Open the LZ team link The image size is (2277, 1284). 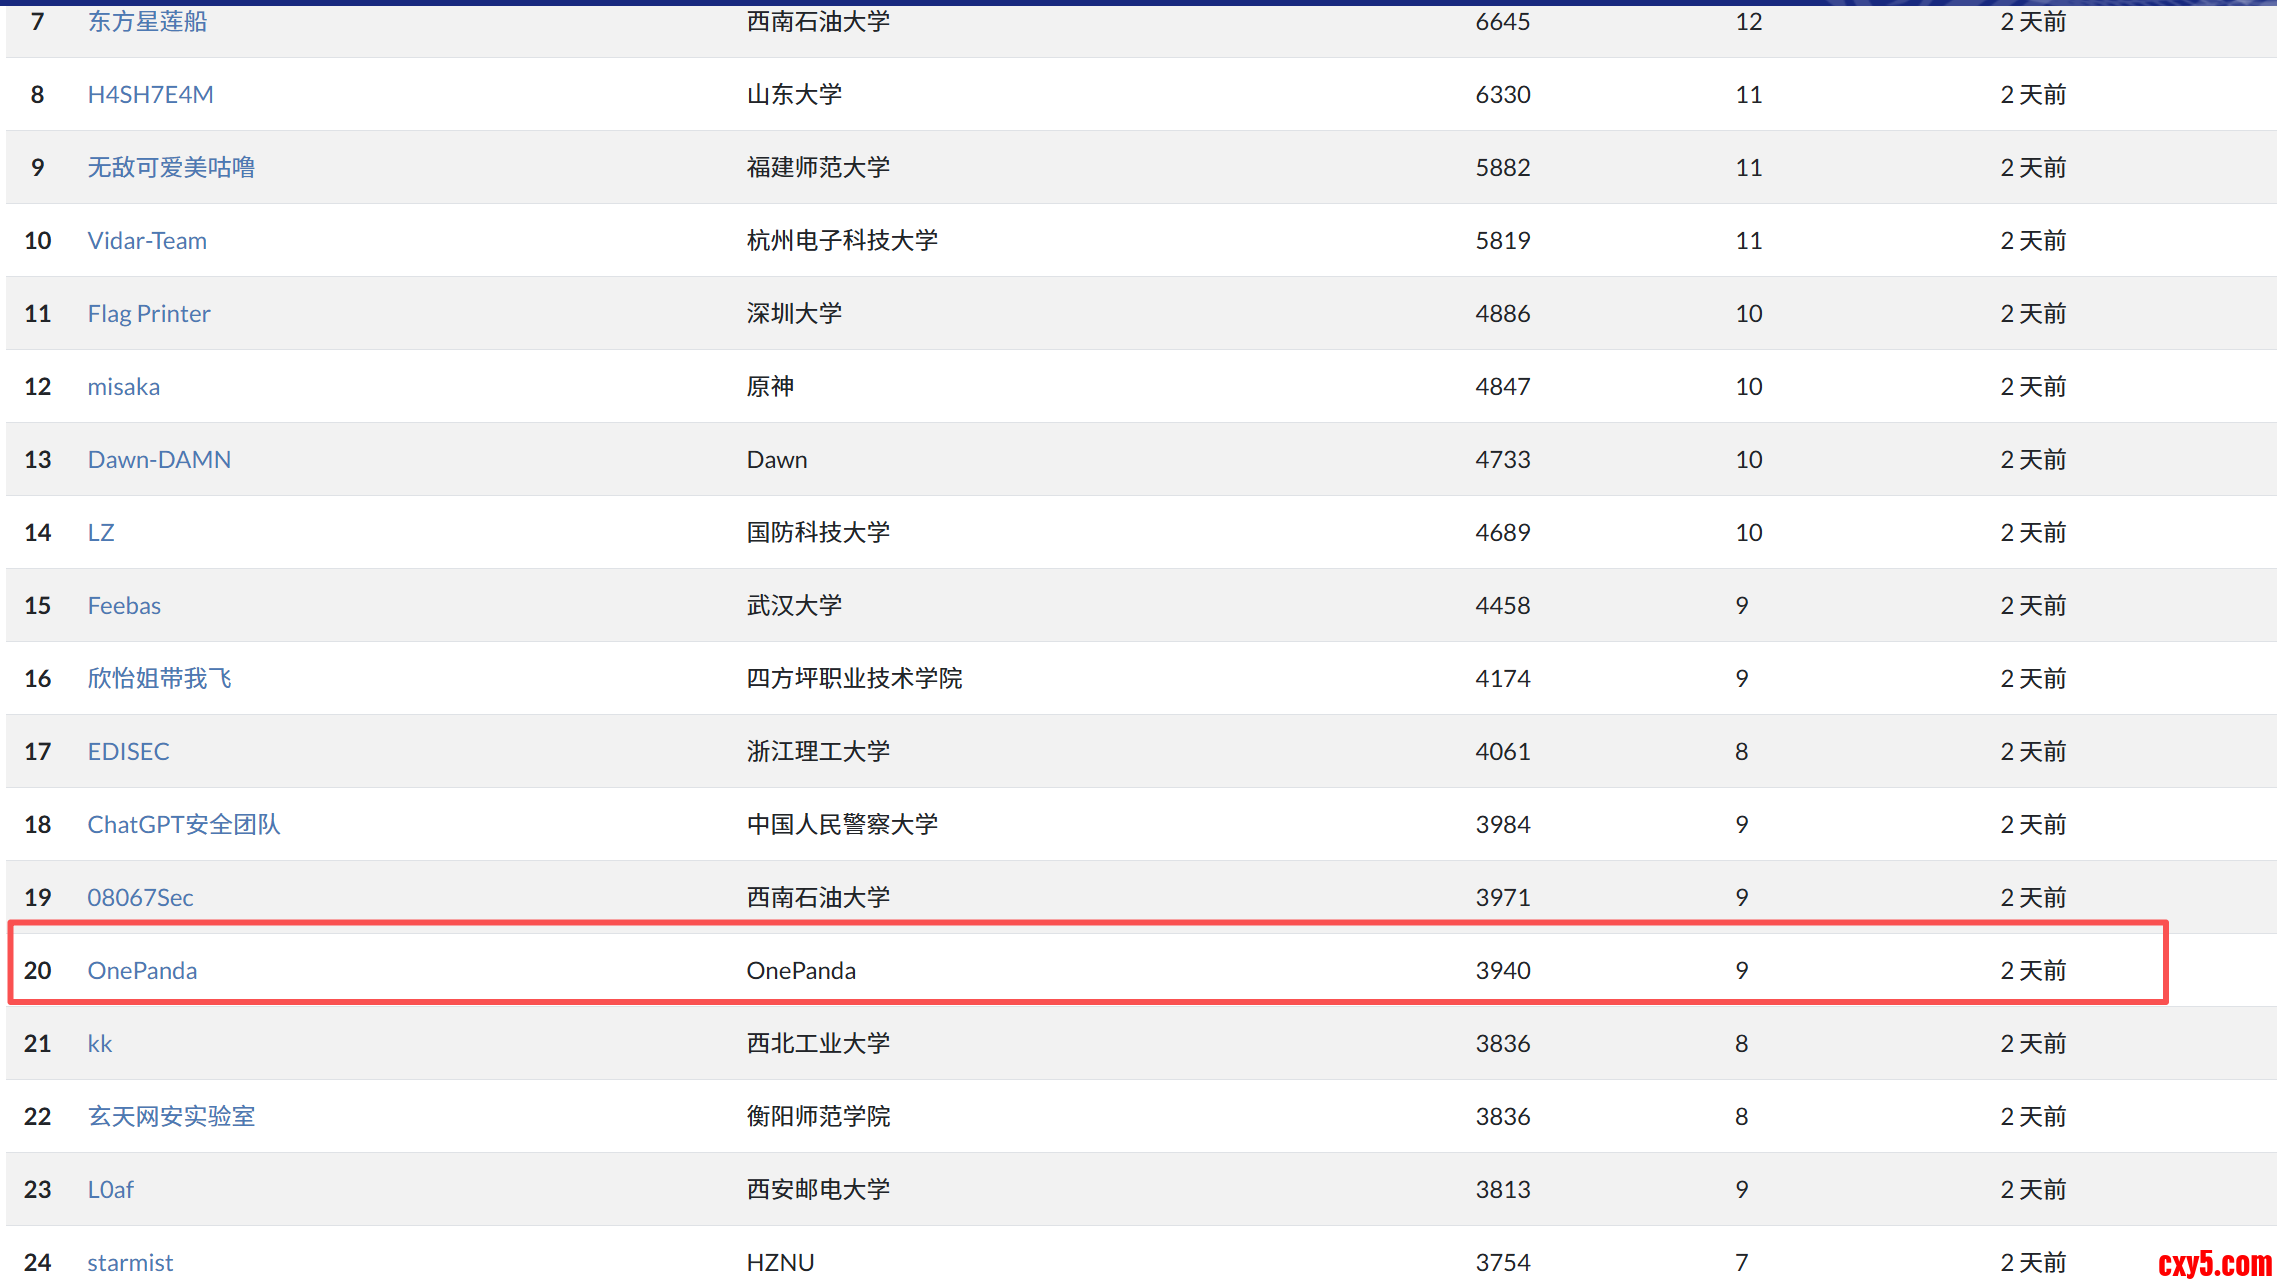(100, 533)
